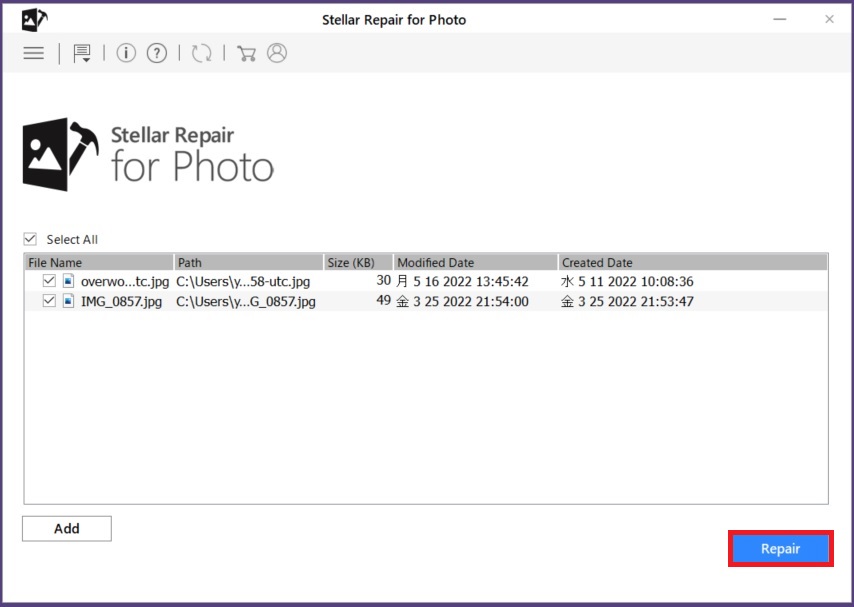The image size is (854, 607).
Task: Sort by Modified Date column header
Action: point(475,262)
